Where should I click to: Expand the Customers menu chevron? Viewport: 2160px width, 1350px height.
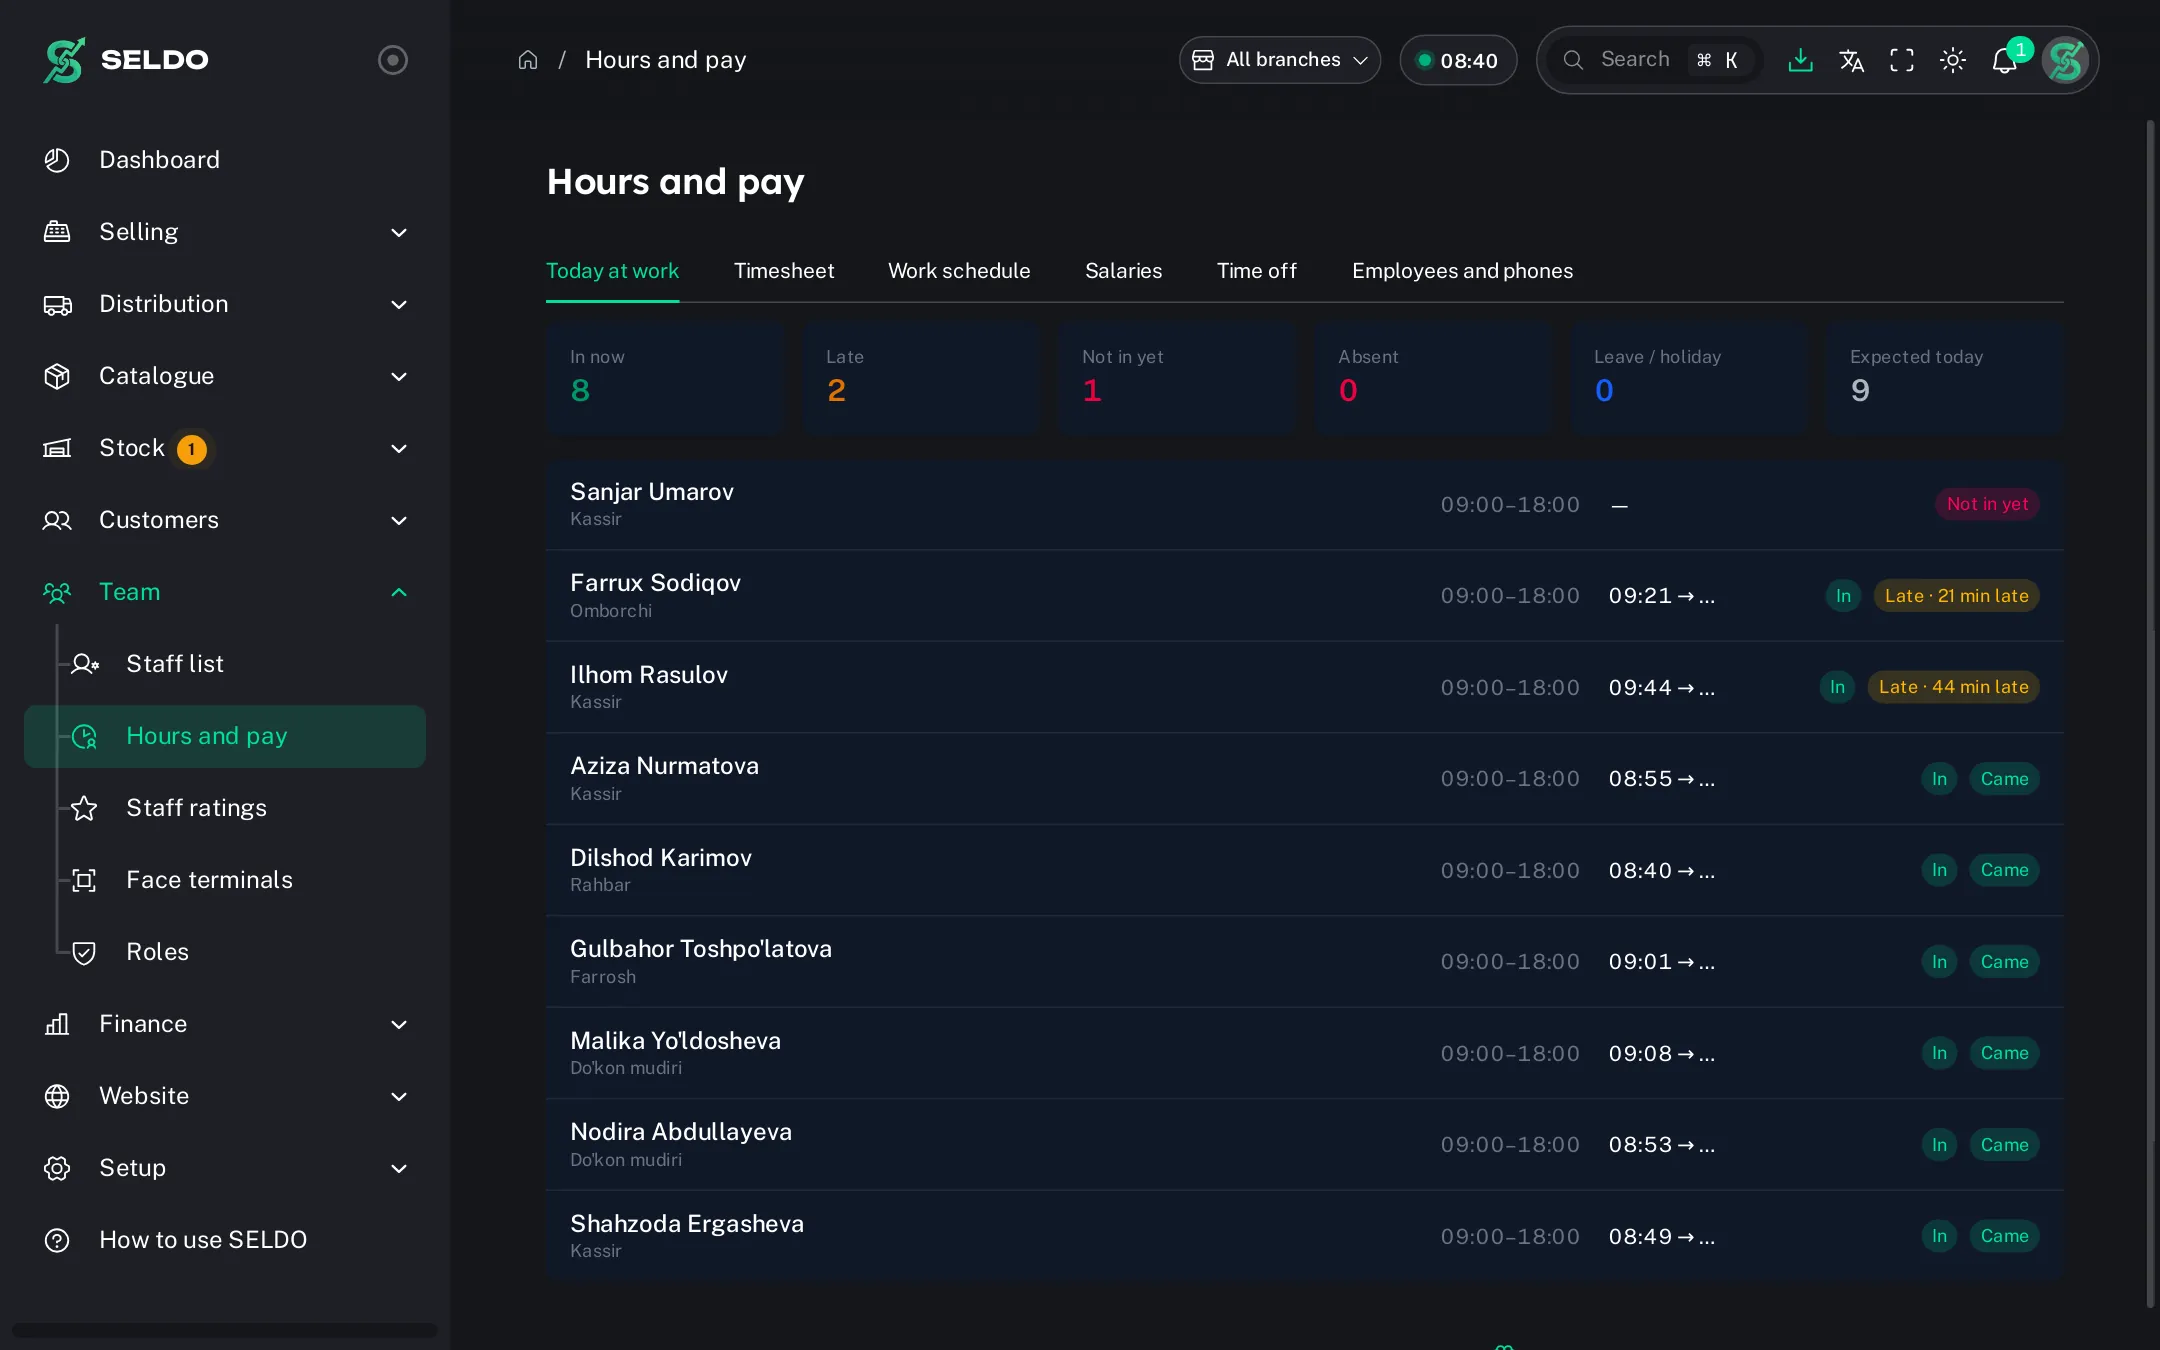(399, 521)
